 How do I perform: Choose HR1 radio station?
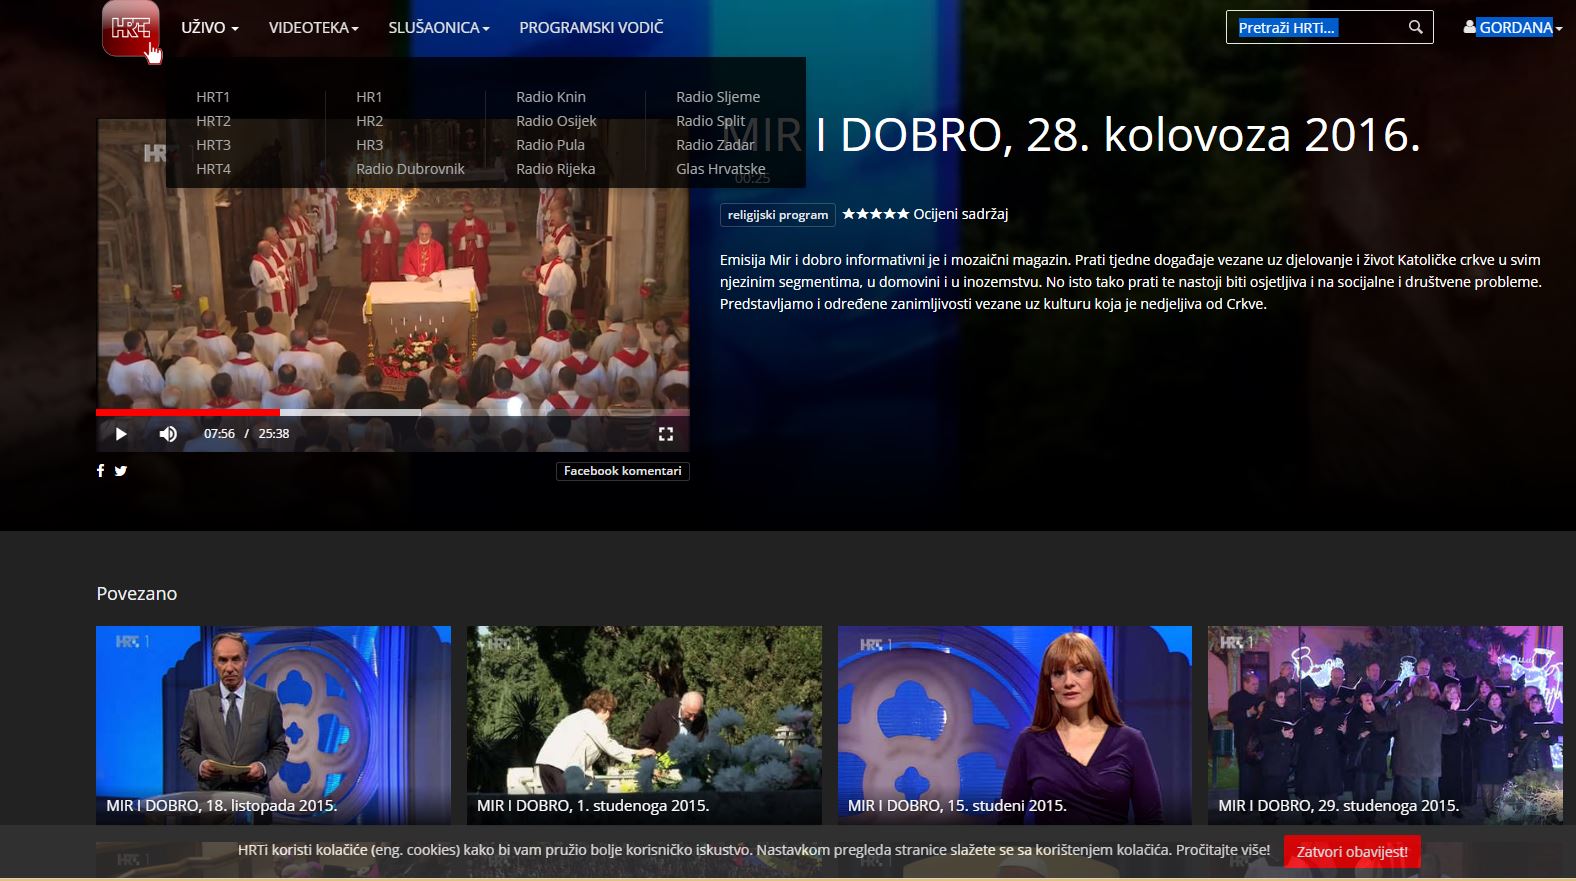(369, 97)
